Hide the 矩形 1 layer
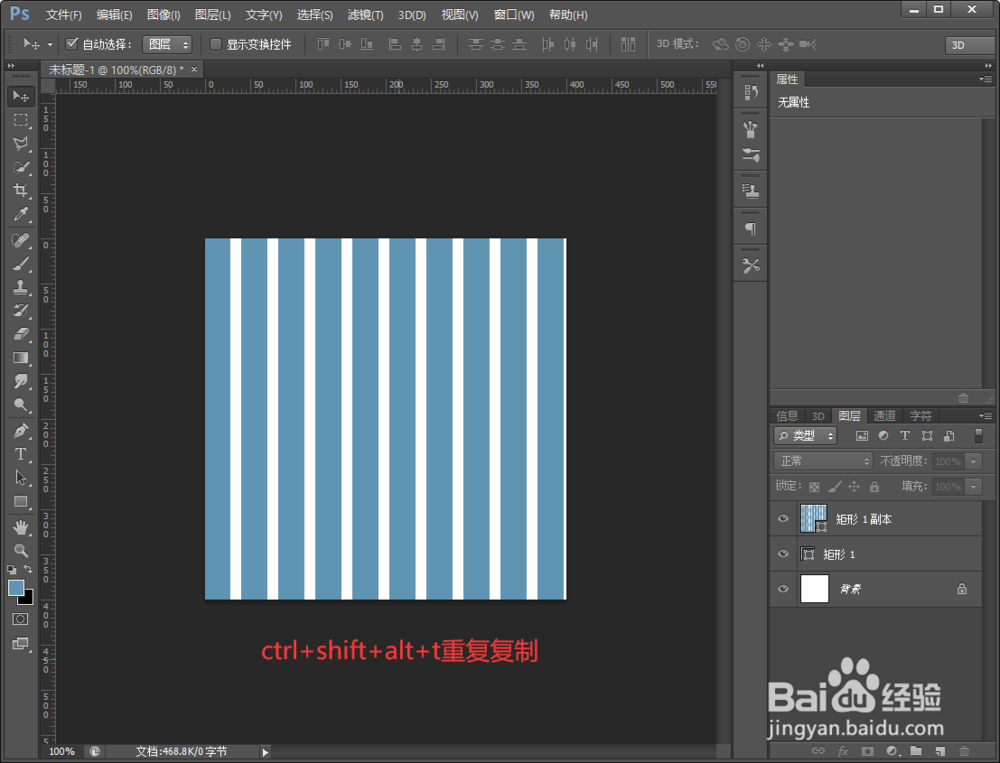1000x763 pixels. (x=783, y=554)
